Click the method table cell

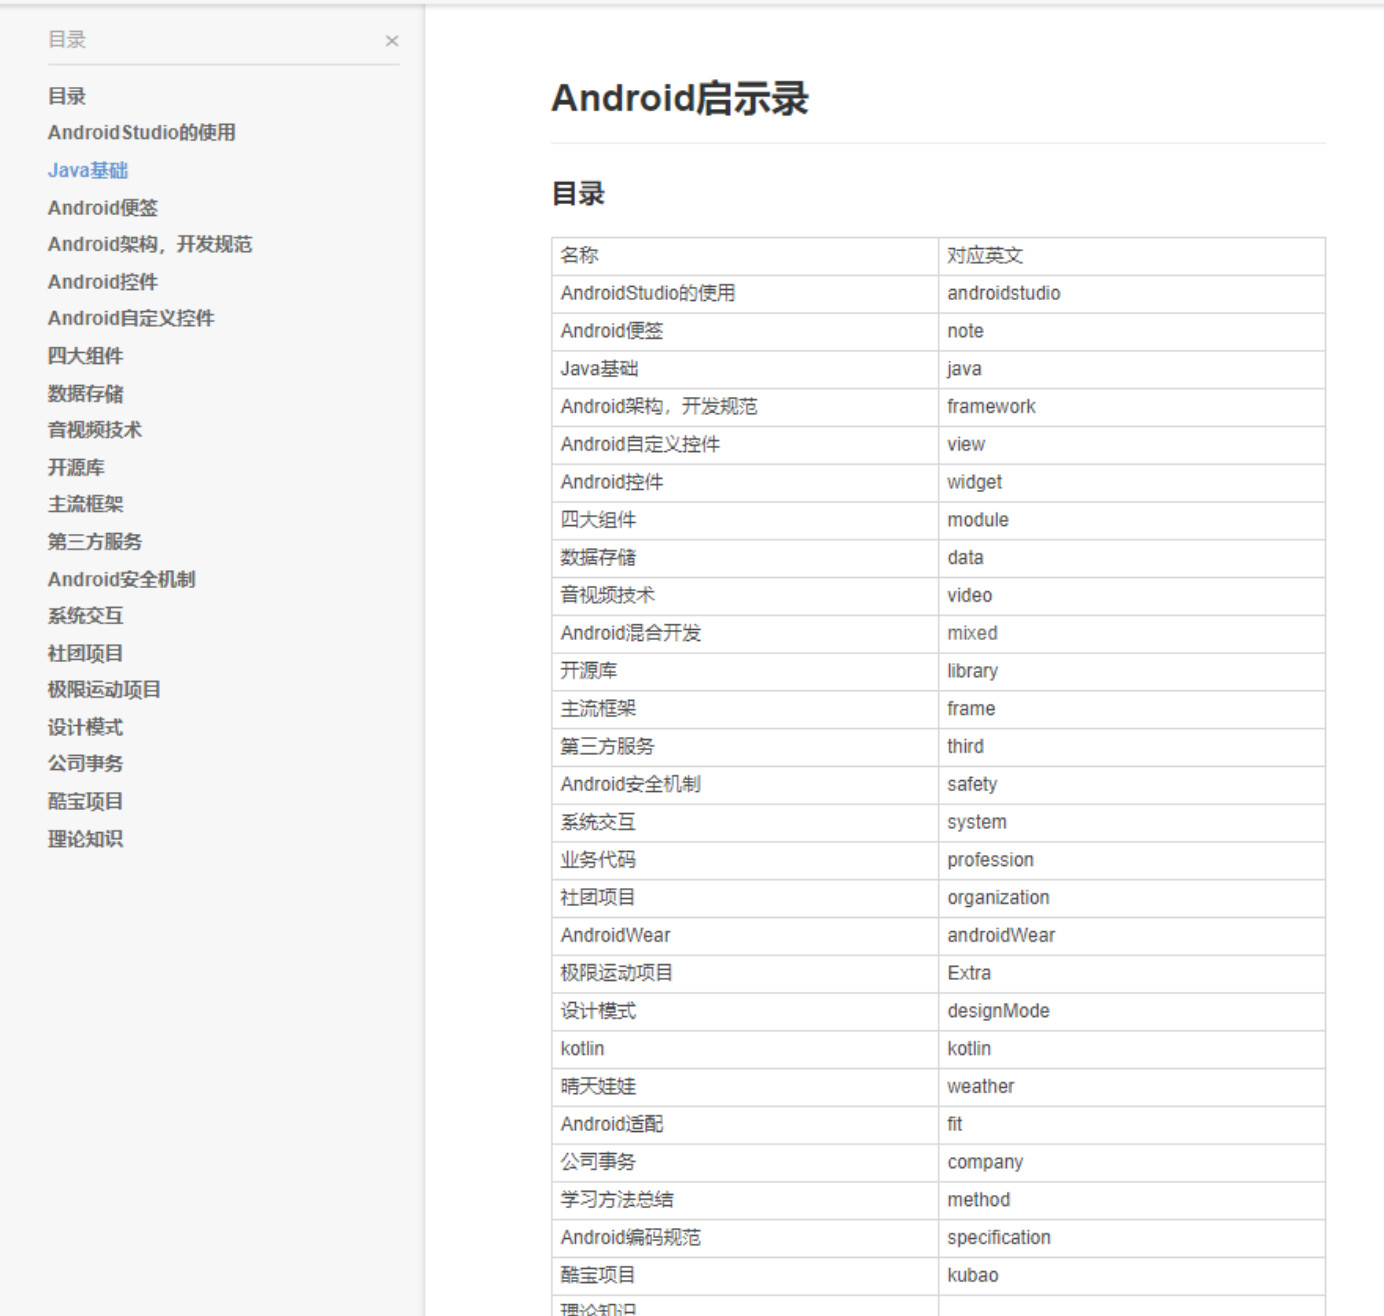click(1132, 1201)
